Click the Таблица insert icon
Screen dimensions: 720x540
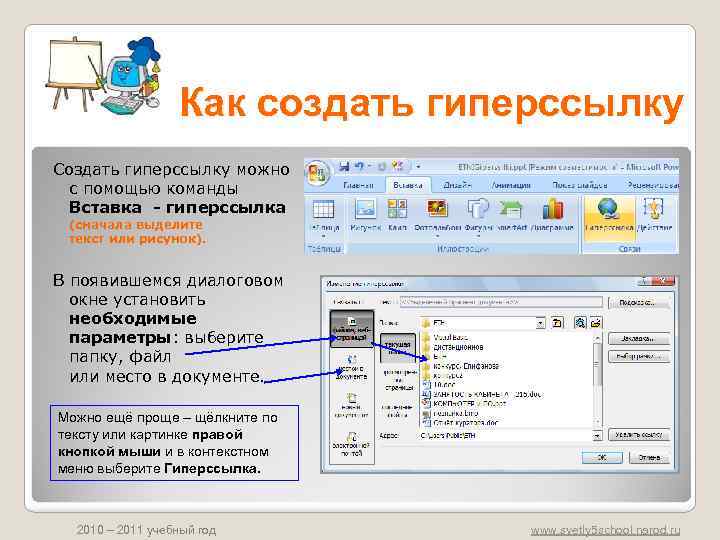[323, 210]
